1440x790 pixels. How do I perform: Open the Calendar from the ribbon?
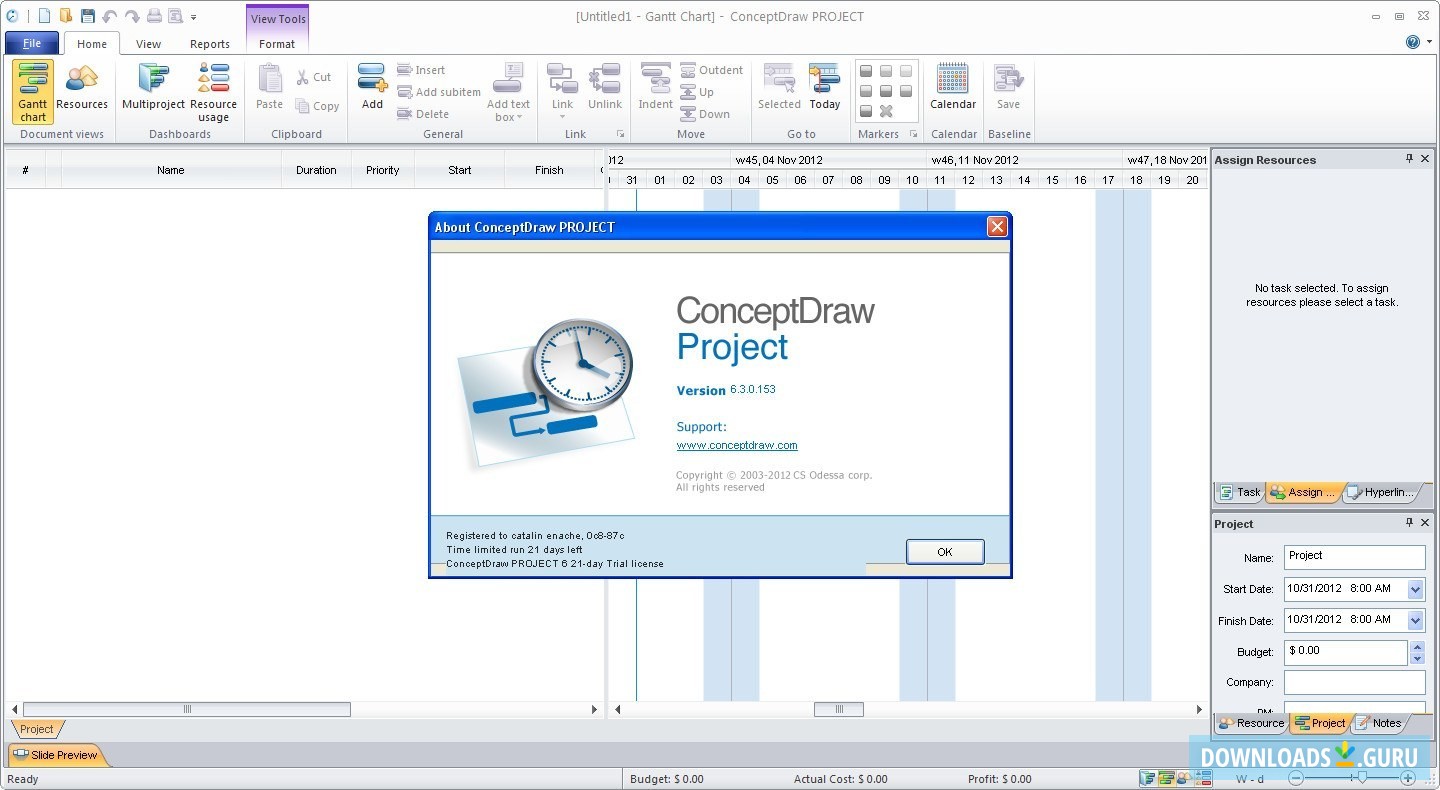pyautogui.click(x=953, y=86)
